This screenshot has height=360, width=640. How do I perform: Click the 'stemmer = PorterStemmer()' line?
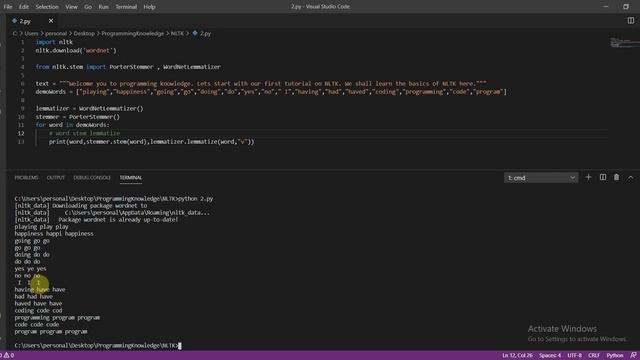coord(78,117)
